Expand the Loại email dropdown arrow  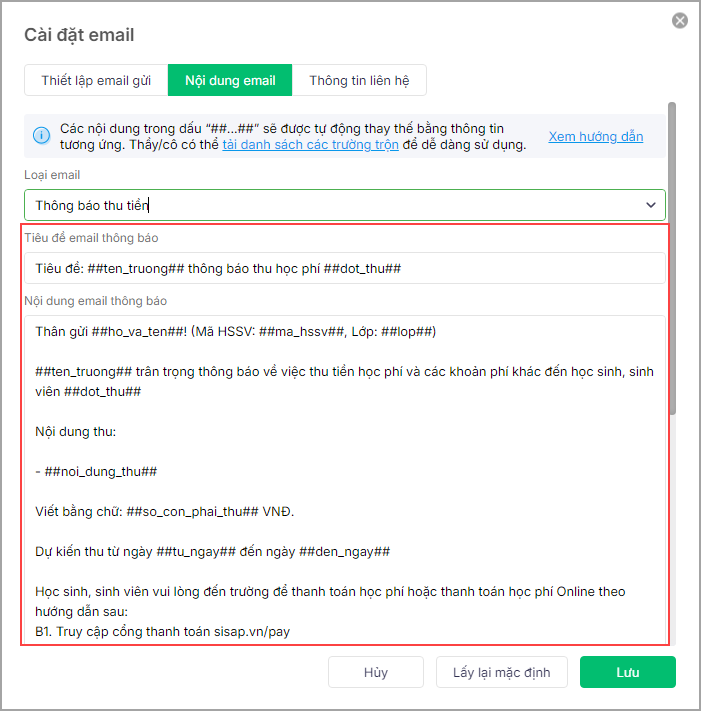pos(651,206)
